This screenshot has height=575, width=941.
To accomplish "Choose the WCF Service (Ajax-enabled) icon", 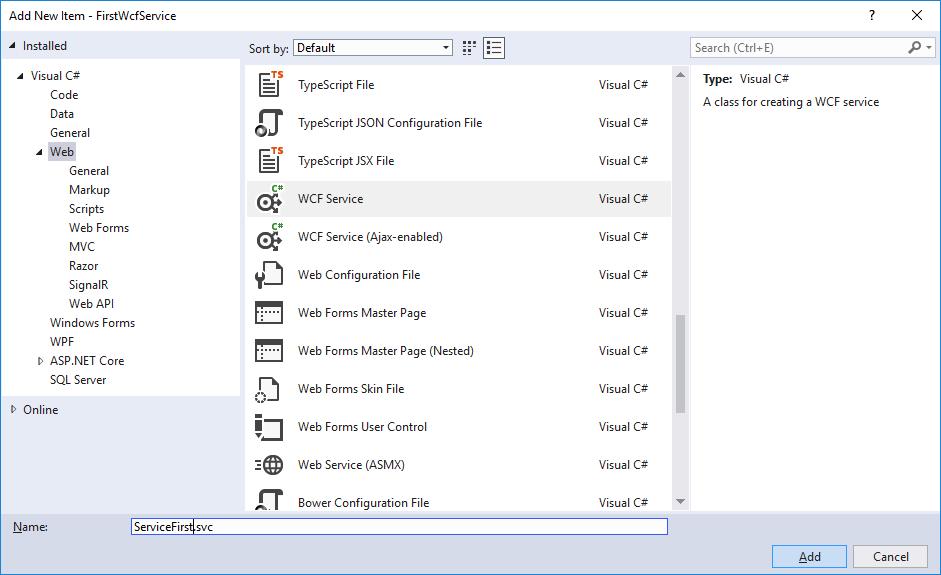I will (x=269, y=236).
